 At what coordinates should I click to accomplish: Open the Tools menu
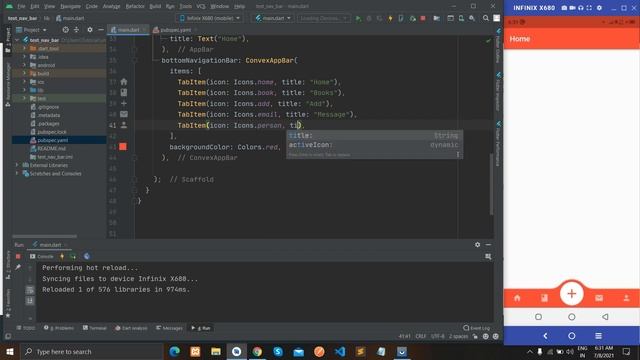click(185, 7)
